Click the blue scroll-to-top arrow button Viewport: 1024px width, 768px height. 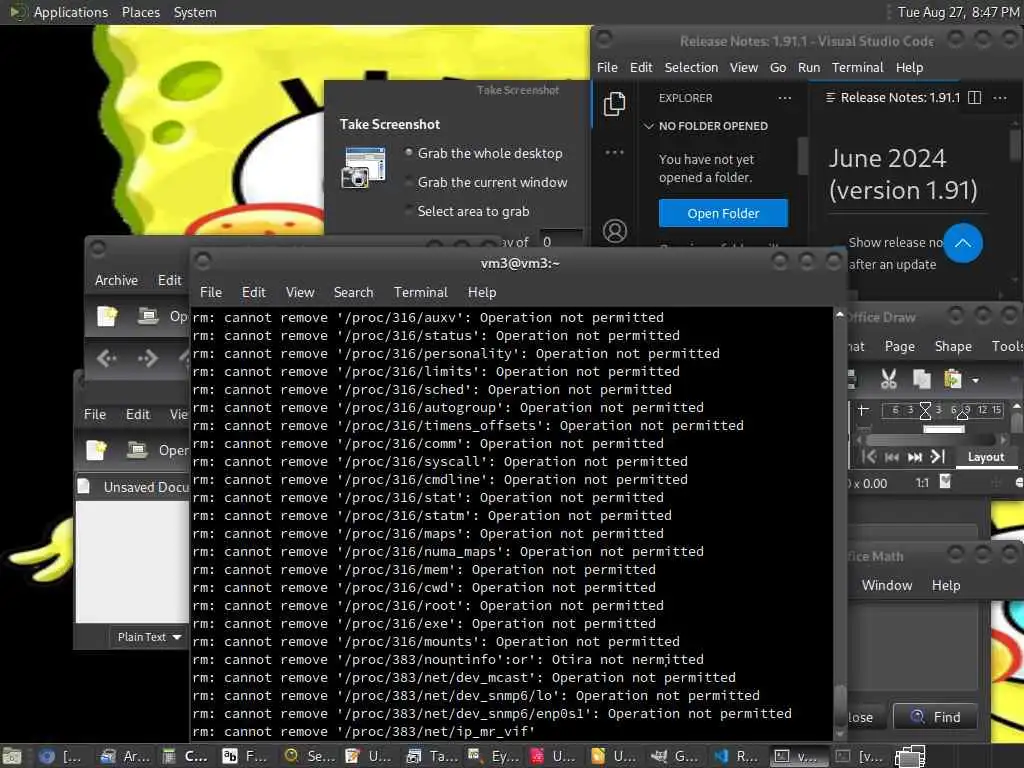click(x=963, y=244)
